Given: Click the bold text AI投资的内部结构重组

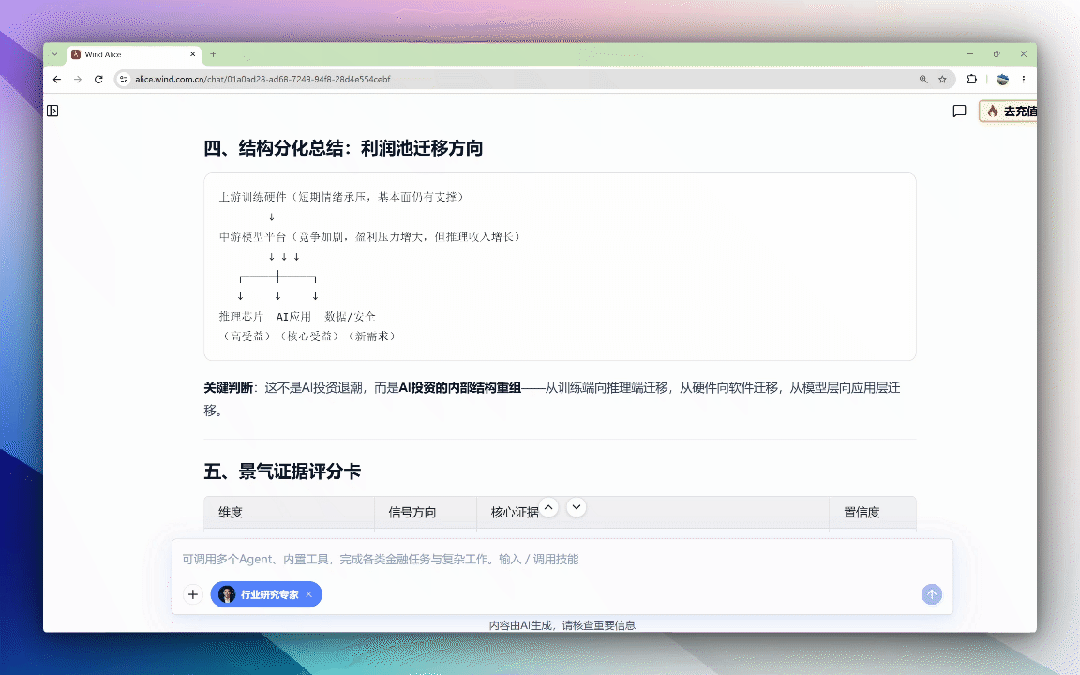Looking at the screenshot, I should [x=459, y=388].
